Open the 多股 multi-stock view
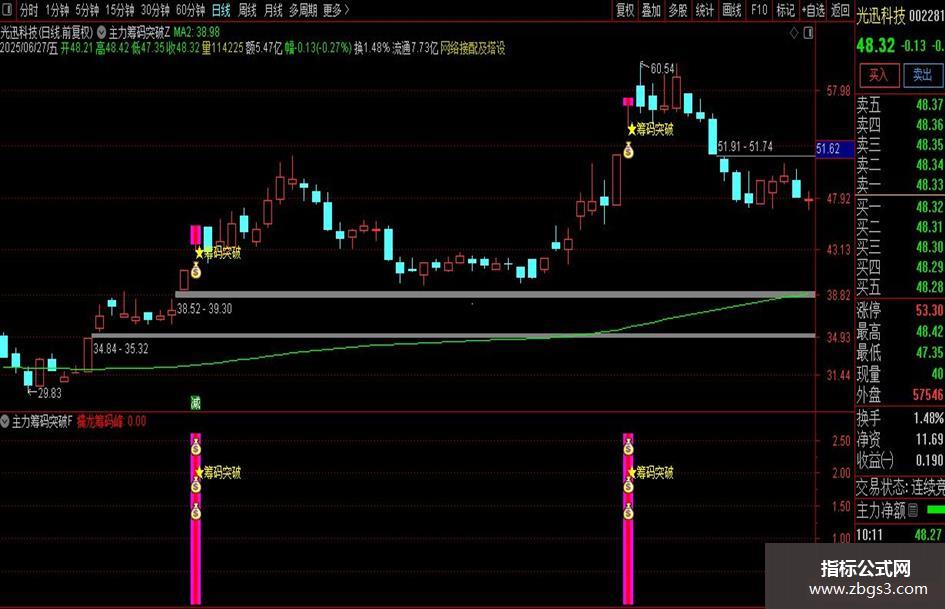 coord(678,10)
